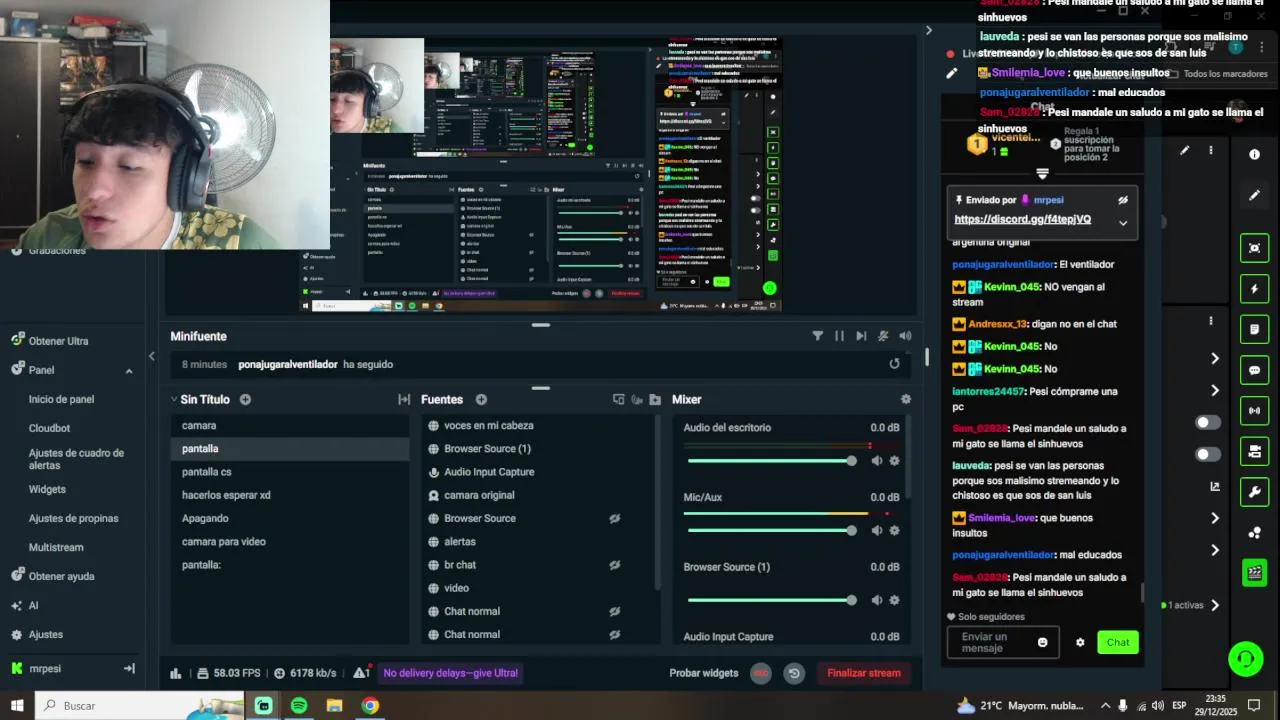
Task: Click Probar widgets
Action: [704, 673]
